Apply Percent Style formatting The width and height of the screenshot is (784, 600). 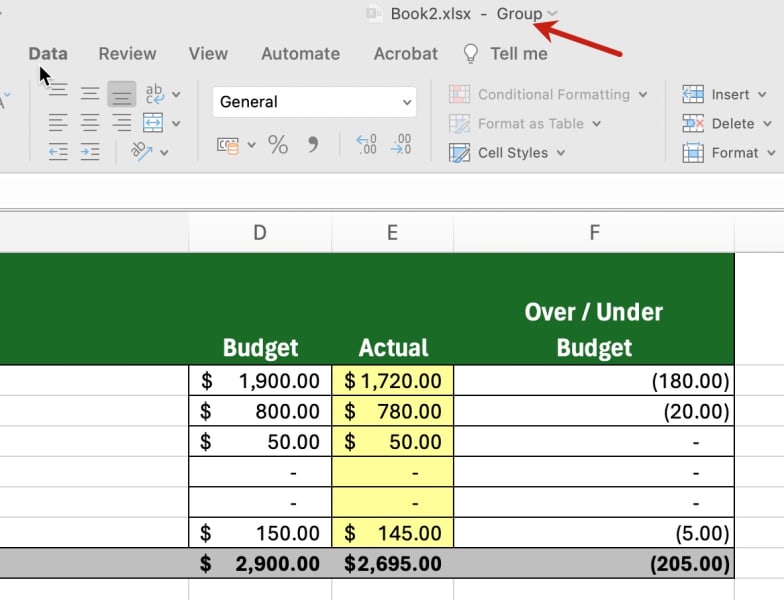click(x=277, y=145)
